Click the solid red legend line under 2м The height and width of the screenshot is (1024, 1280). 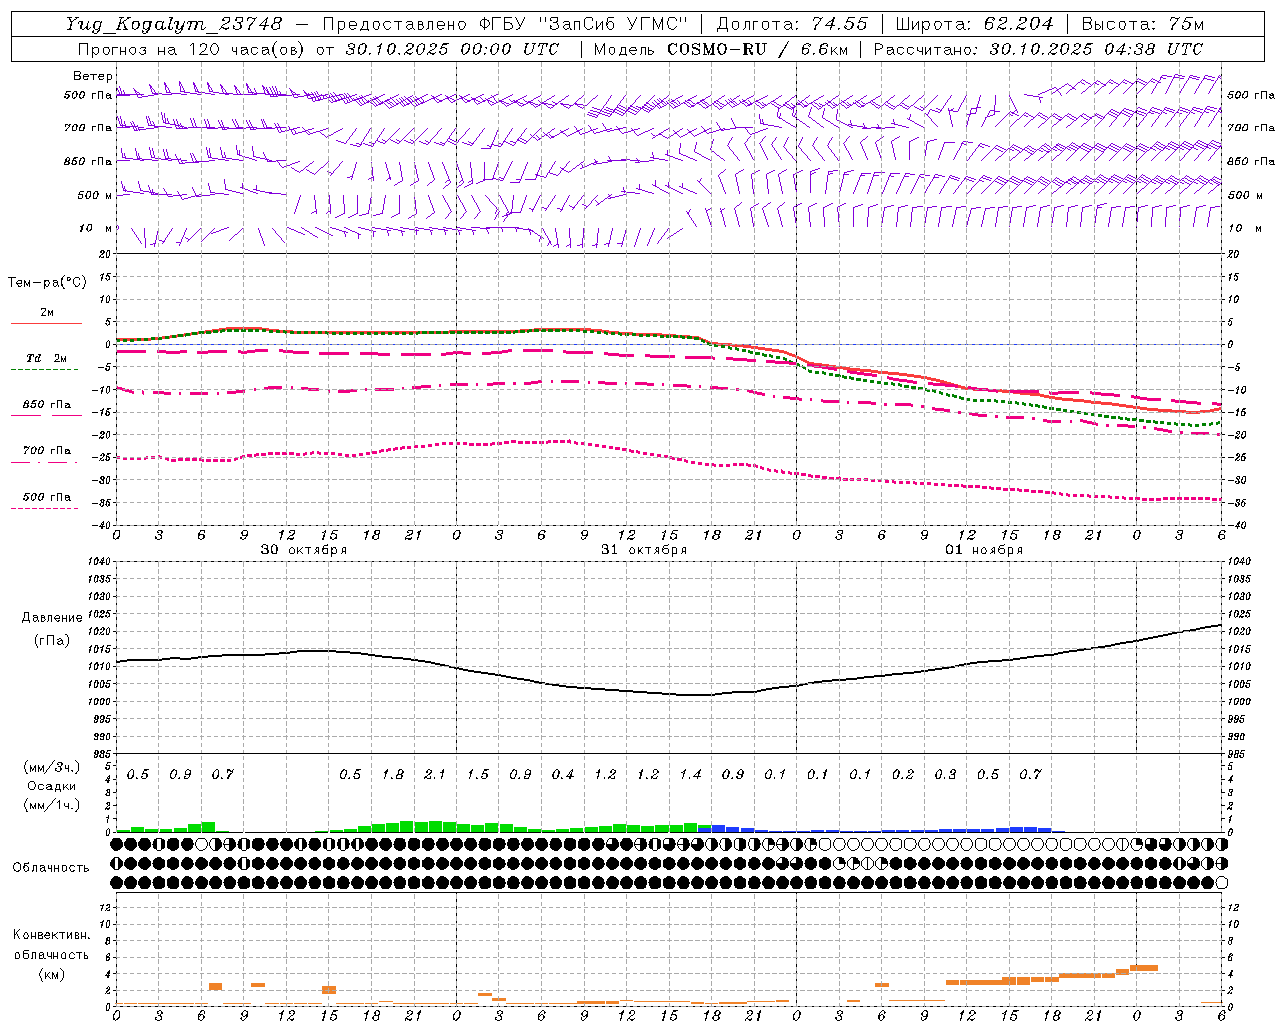pos(45,324)
